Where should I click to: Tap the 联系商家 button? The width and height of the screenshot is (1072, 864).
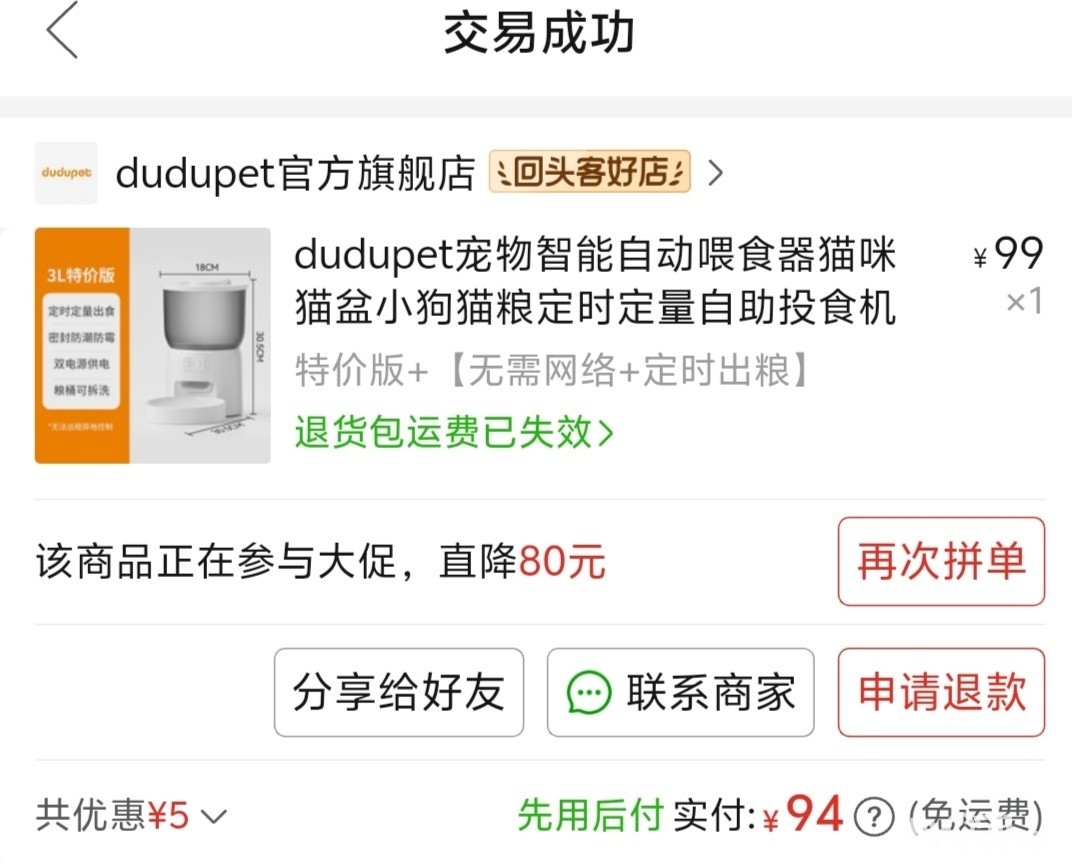(x=680, y=692)
